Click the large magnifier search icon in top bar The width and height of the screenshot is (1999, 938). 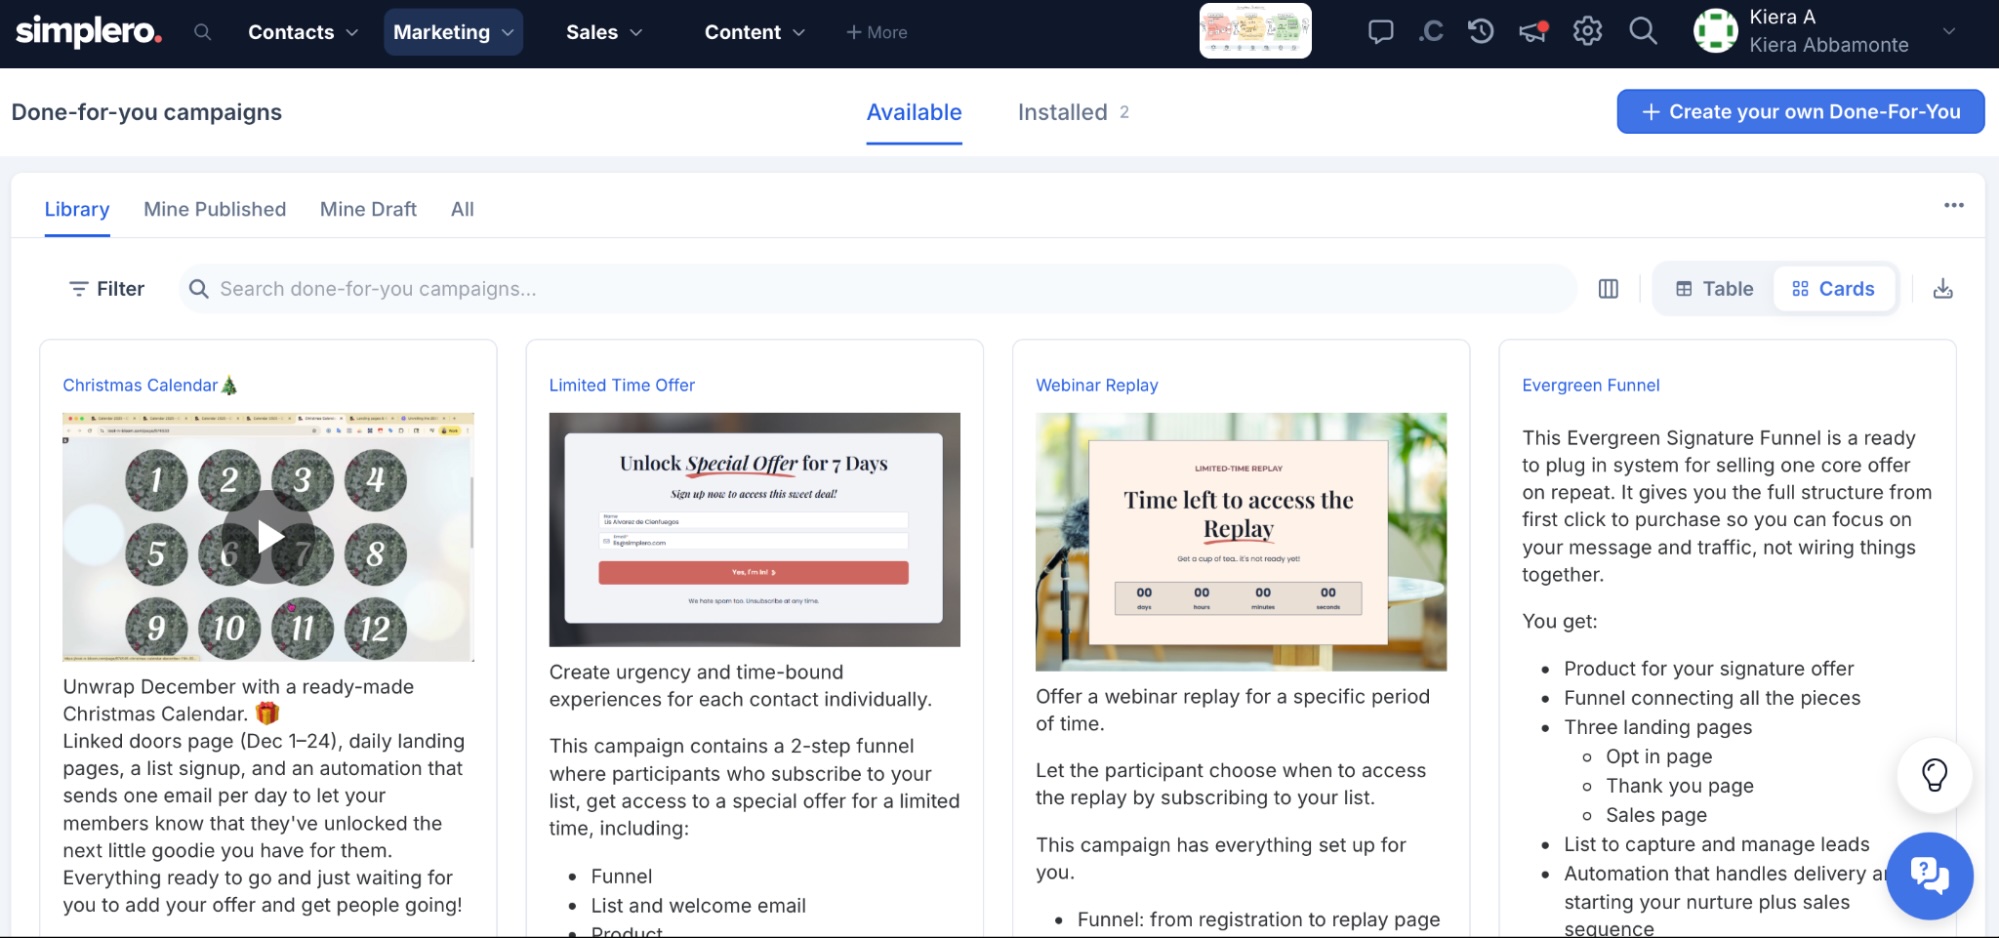(1643, 31)
